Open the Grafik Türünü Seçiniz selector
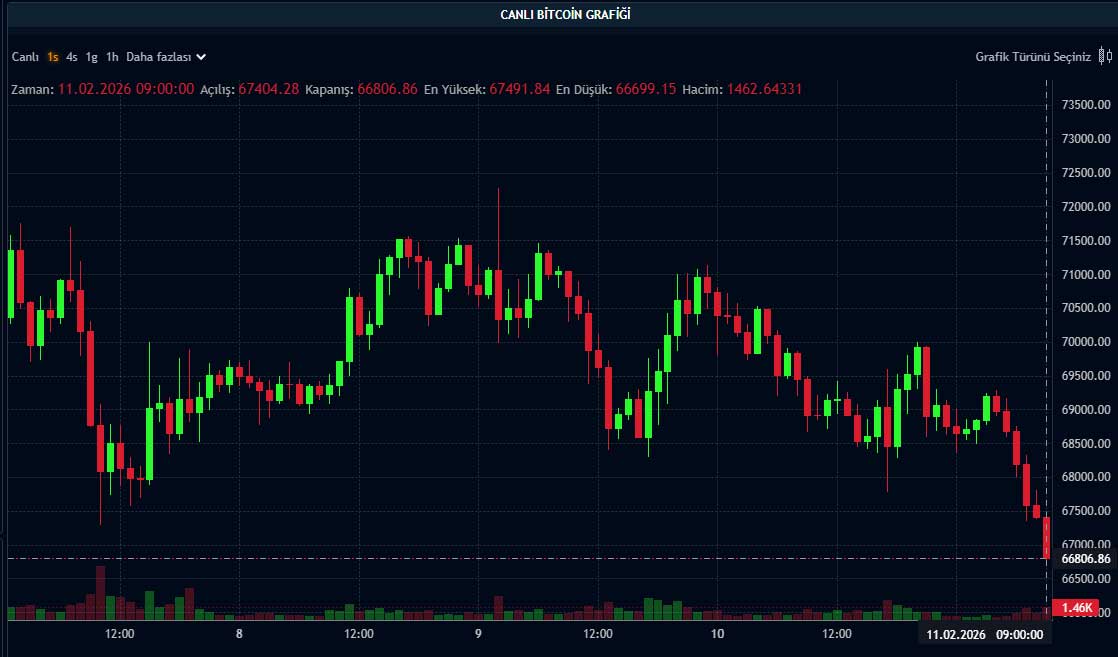Image resolution: width=1118 pixels, height=657 pixels. (1033, 57)
